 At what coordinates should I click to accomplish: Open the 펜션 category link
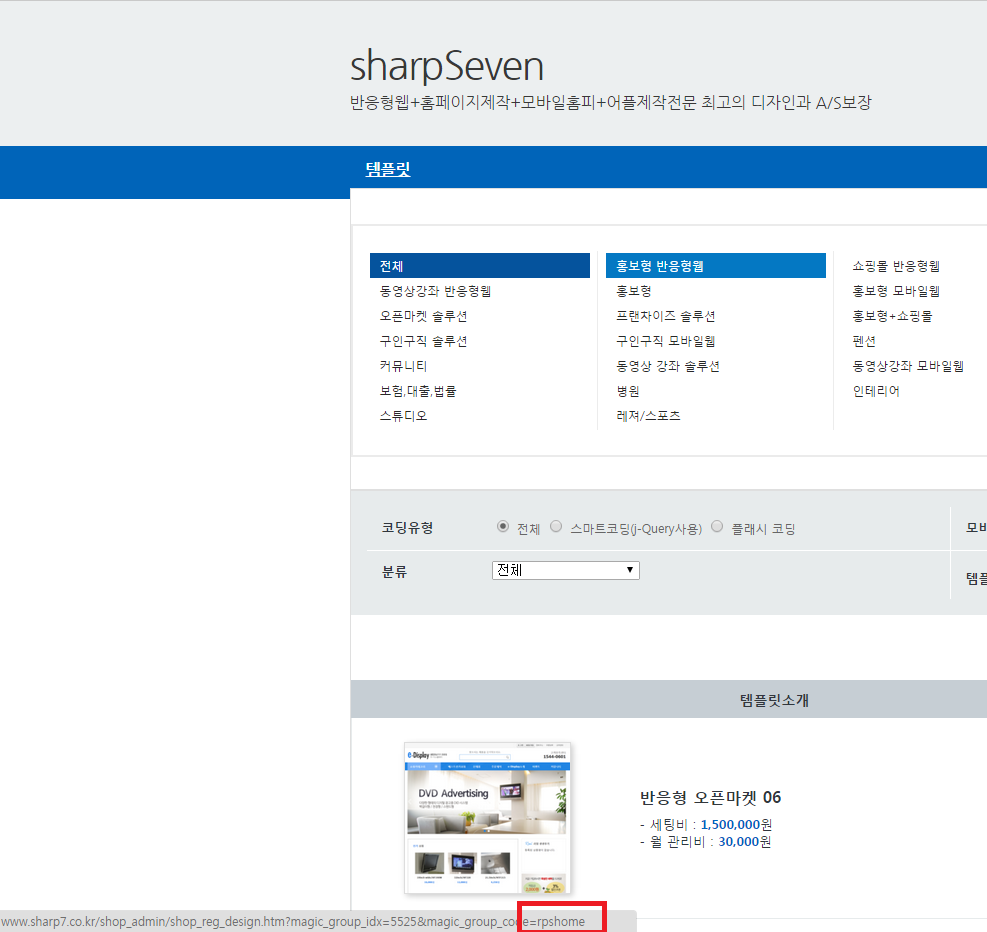864,341
